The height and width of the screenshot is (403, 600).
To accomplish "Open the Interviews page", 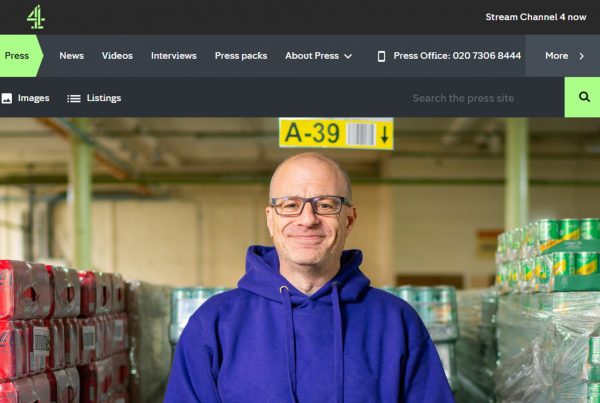I will tap(174, 56).
